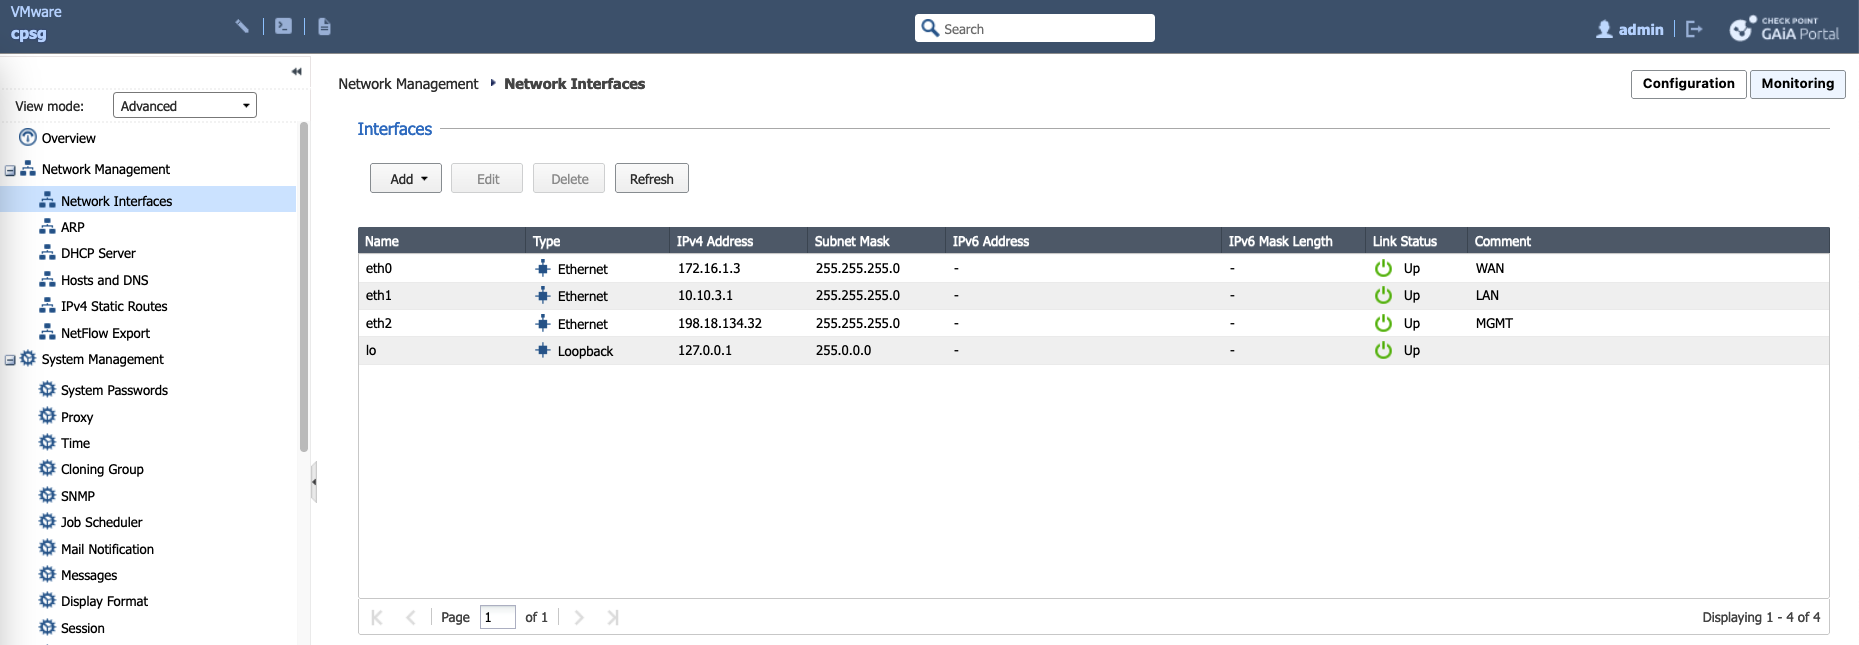Image resolution: width=1859 pixels, height=645 pixels.
Task: Switch to the Configuration tab
Action: click(x=1688, y=84)
